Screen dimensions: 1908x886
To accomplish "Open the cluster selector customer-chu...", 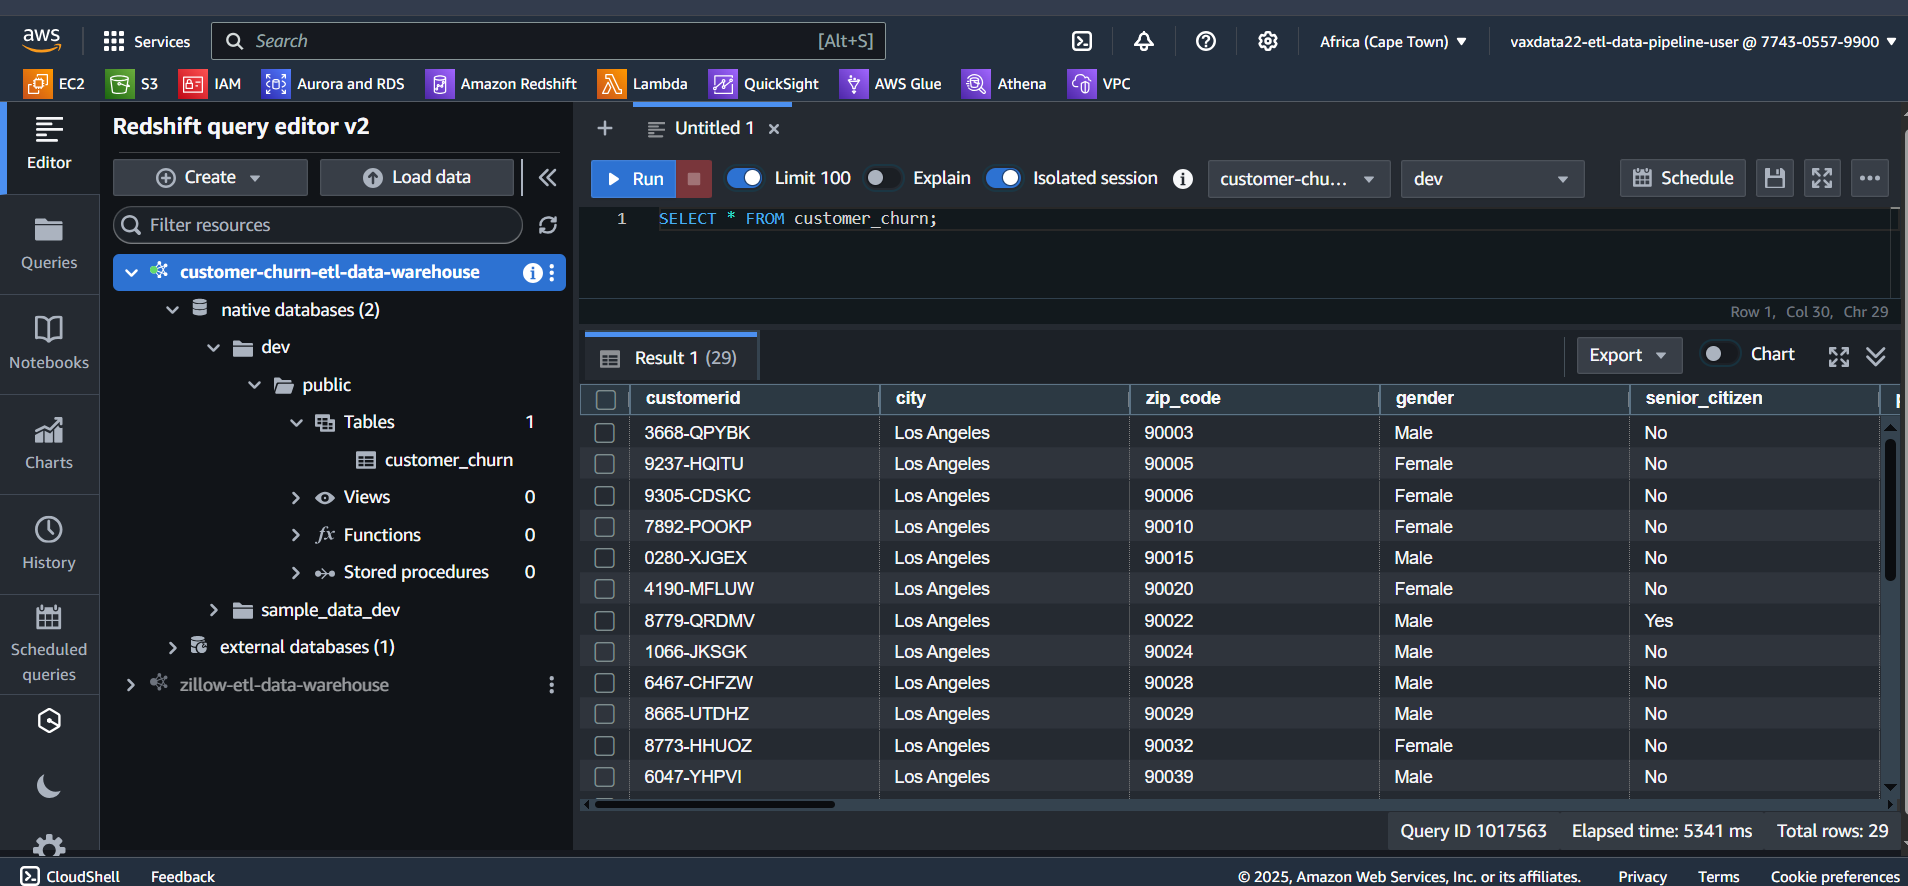I will coord(1298,179).
